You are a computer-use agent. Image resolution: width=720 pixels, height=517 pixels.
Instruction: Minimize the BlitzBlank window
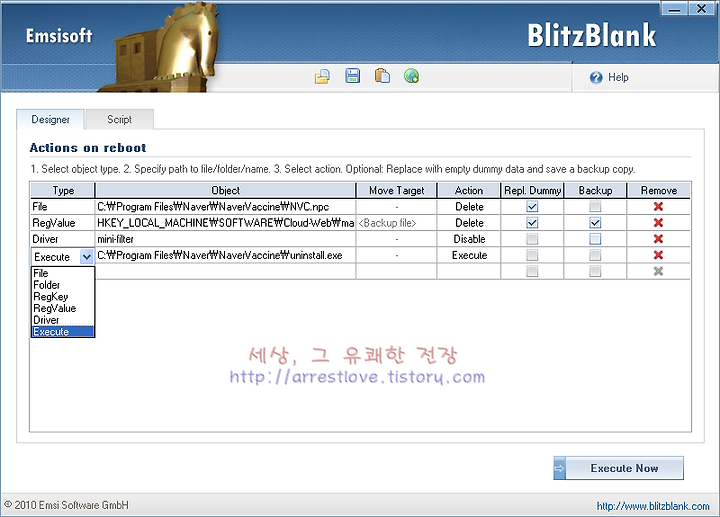(674, 9)
